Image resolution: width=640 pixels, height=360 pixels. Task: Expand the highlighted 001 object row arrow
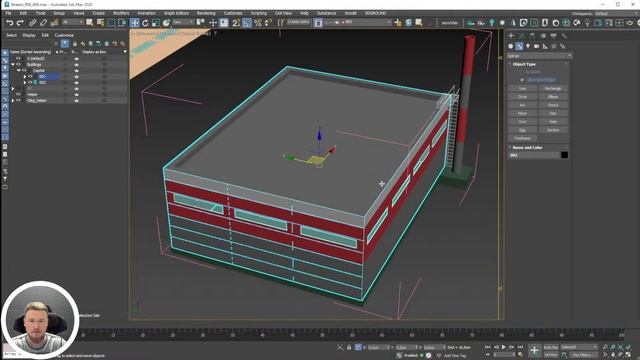(x=24, y=76)
